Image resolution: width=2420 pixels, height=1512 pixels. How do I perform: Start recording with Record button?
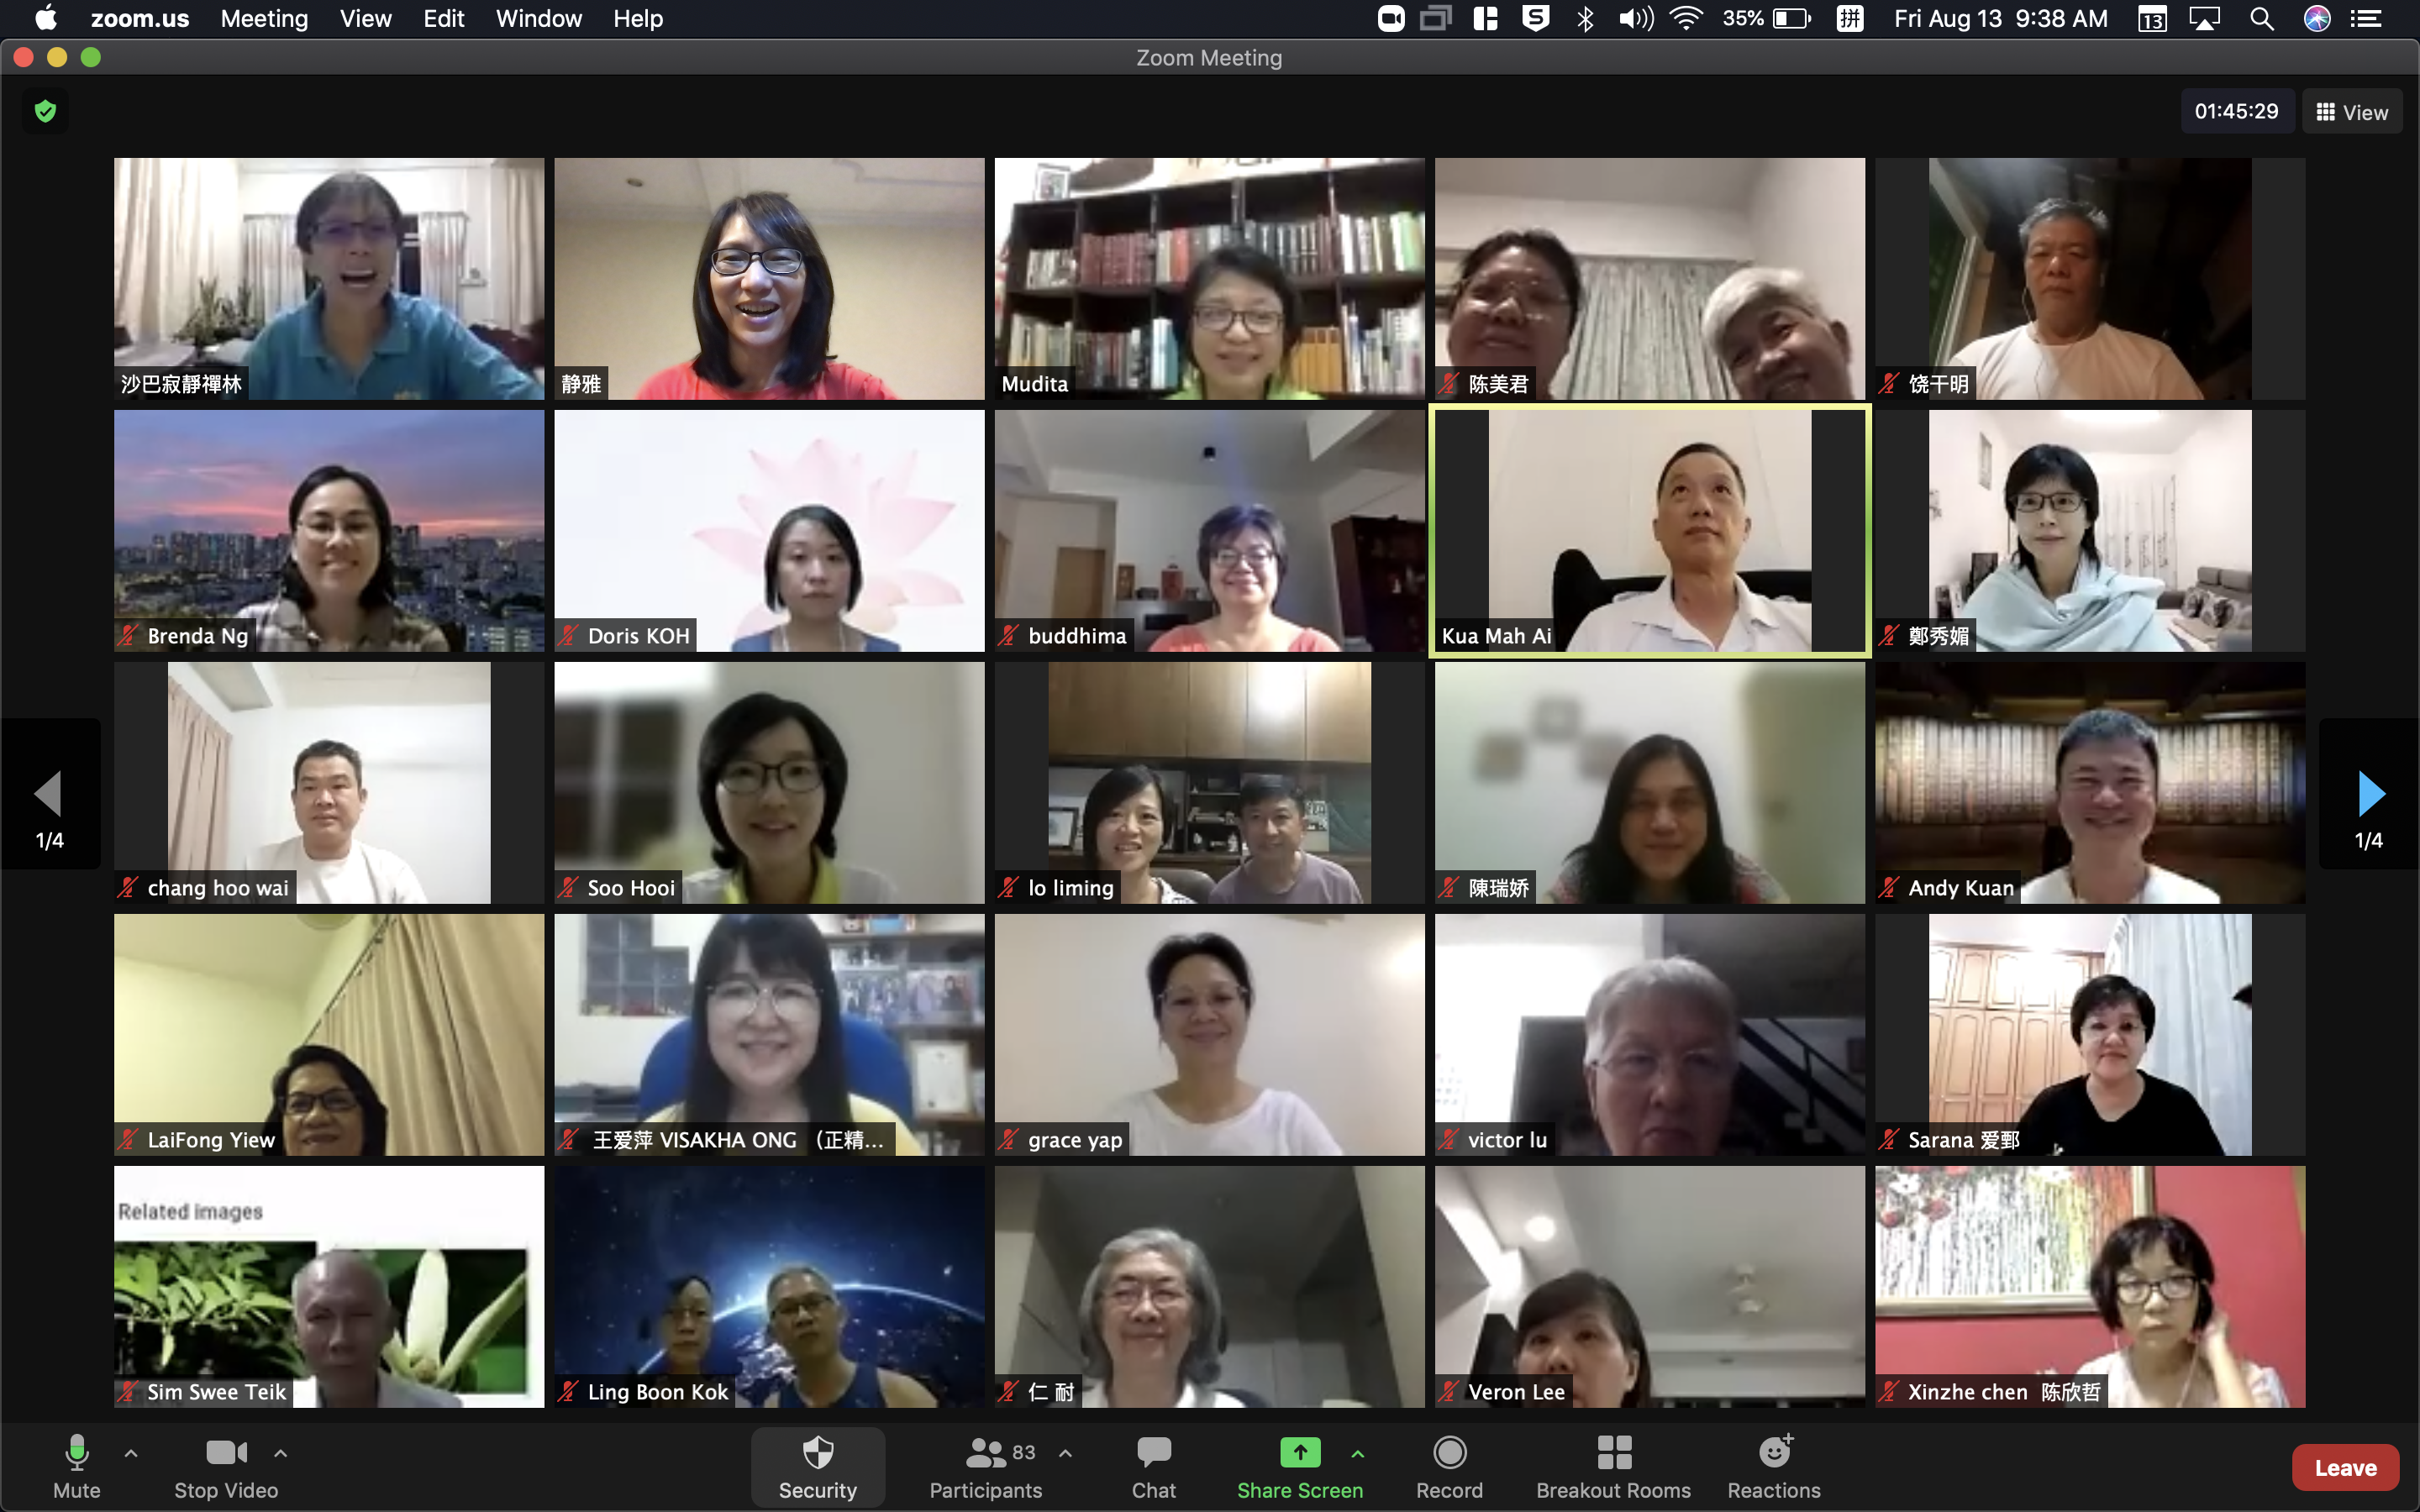point(1448,1466)
